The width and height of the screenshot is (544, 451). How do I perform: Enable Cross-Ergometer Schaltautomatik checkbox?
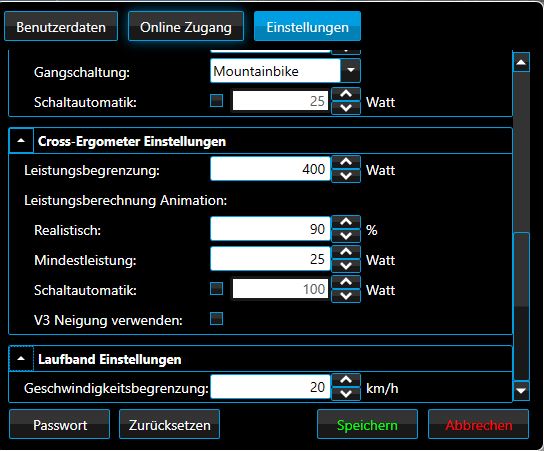[x=216, y=289]
